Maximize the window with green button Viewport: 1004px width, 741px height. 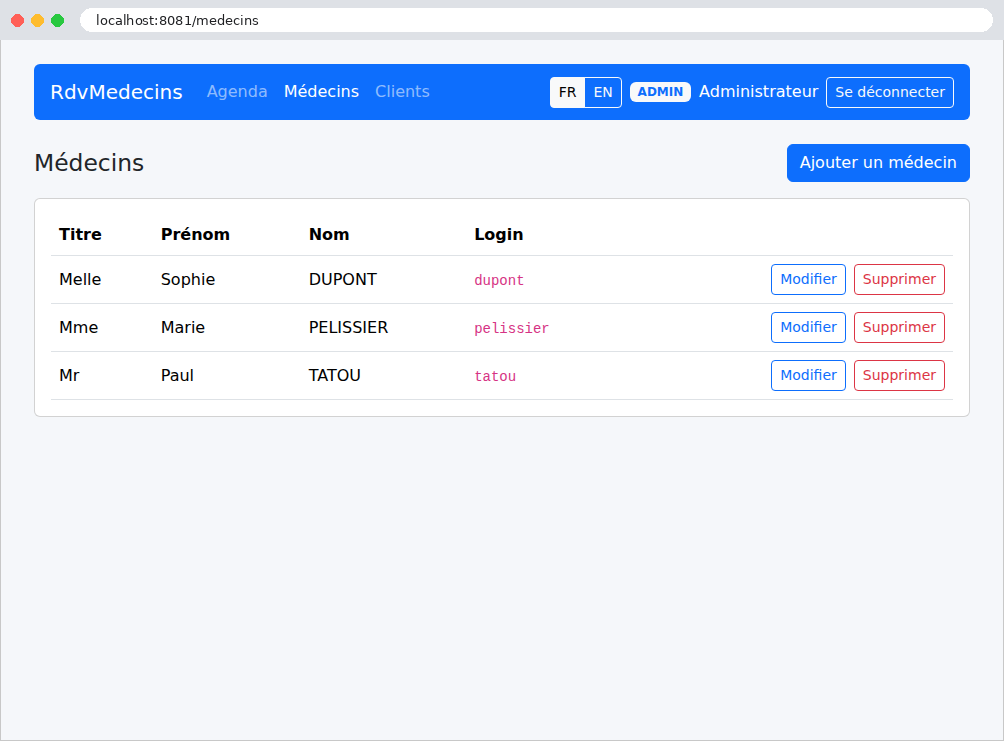tap(58, 20)
